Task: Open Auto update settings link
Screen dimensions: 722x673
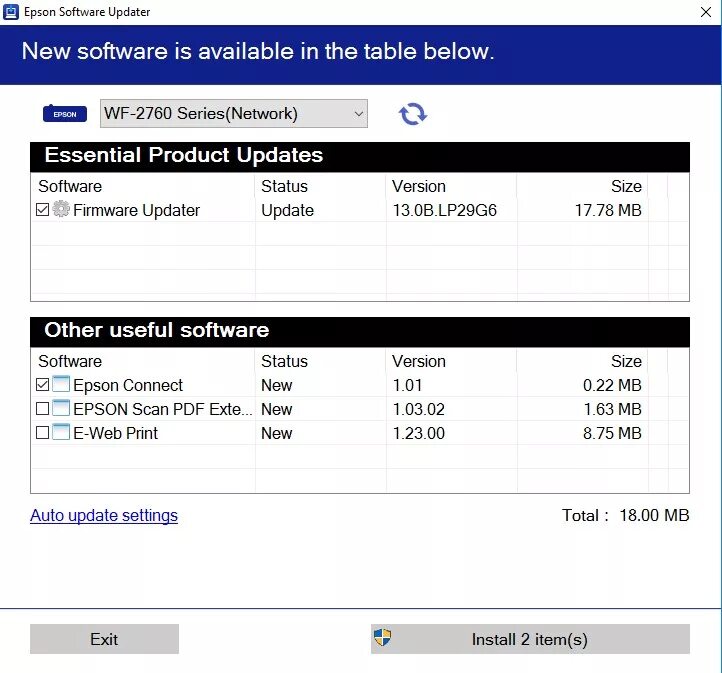Action: [104, 516]
